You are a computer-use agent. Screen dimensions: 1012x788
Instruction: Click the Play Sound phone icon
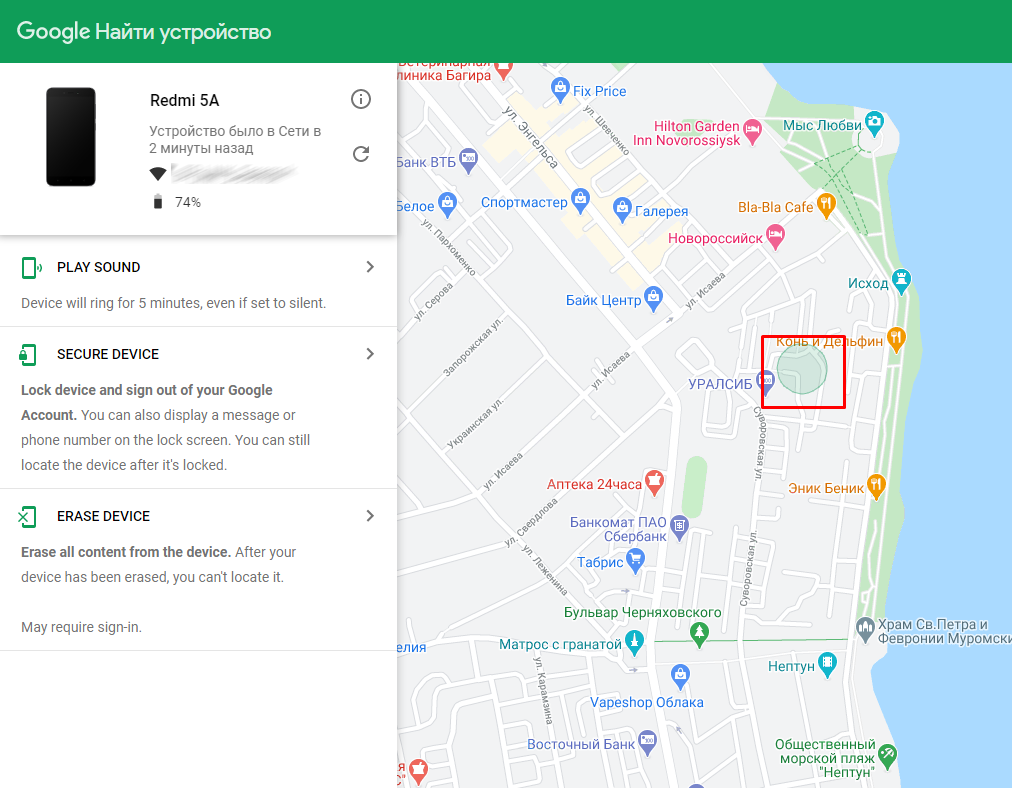coord(31,267)
